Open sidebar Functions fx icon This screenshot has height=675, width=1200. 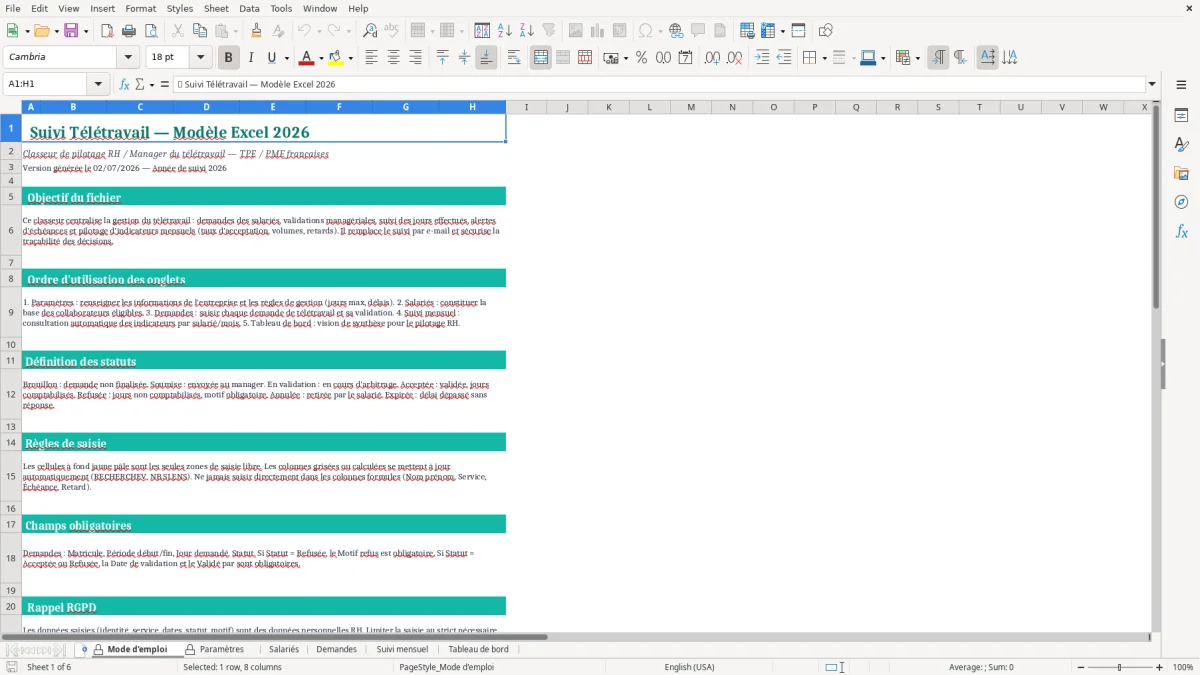point(1181,231)
